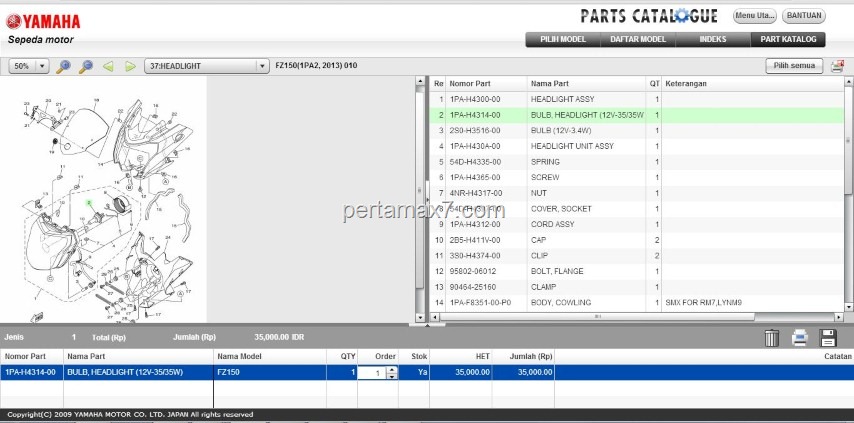
Task: Open the Menu Utama button
Action: click(x=754, y=16)
